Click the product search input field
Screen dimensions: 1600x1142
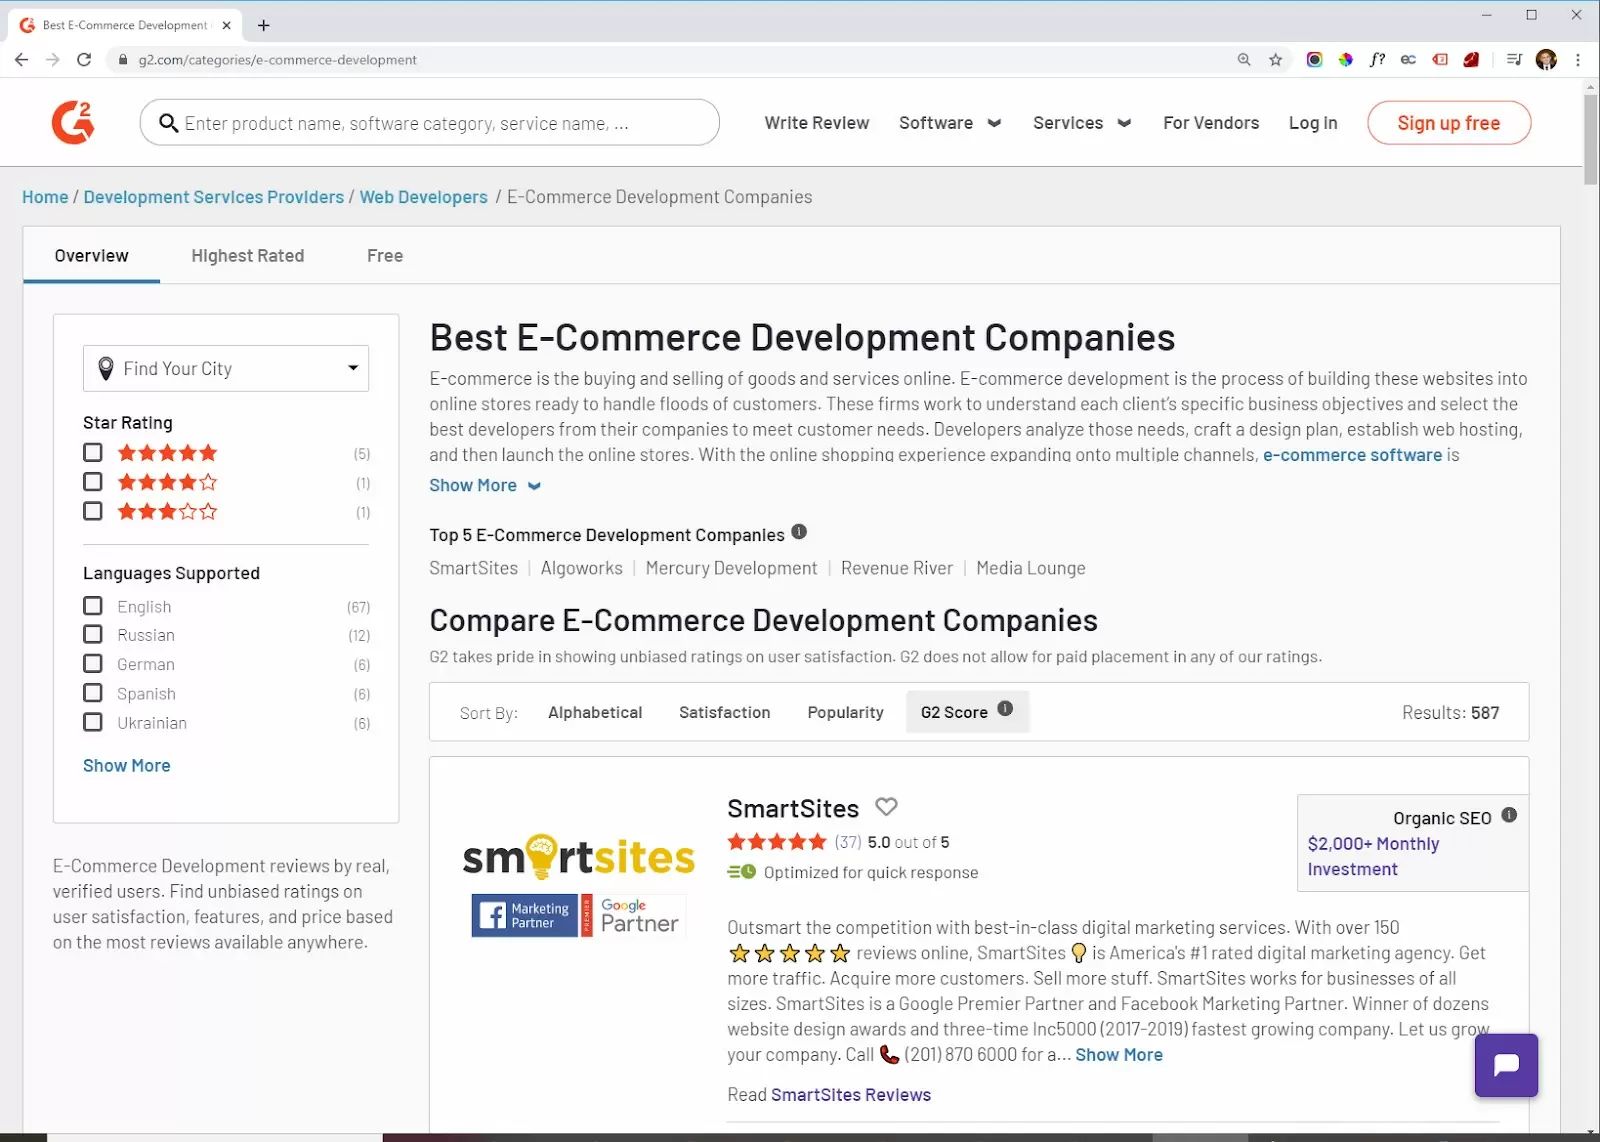pos(430,123)
